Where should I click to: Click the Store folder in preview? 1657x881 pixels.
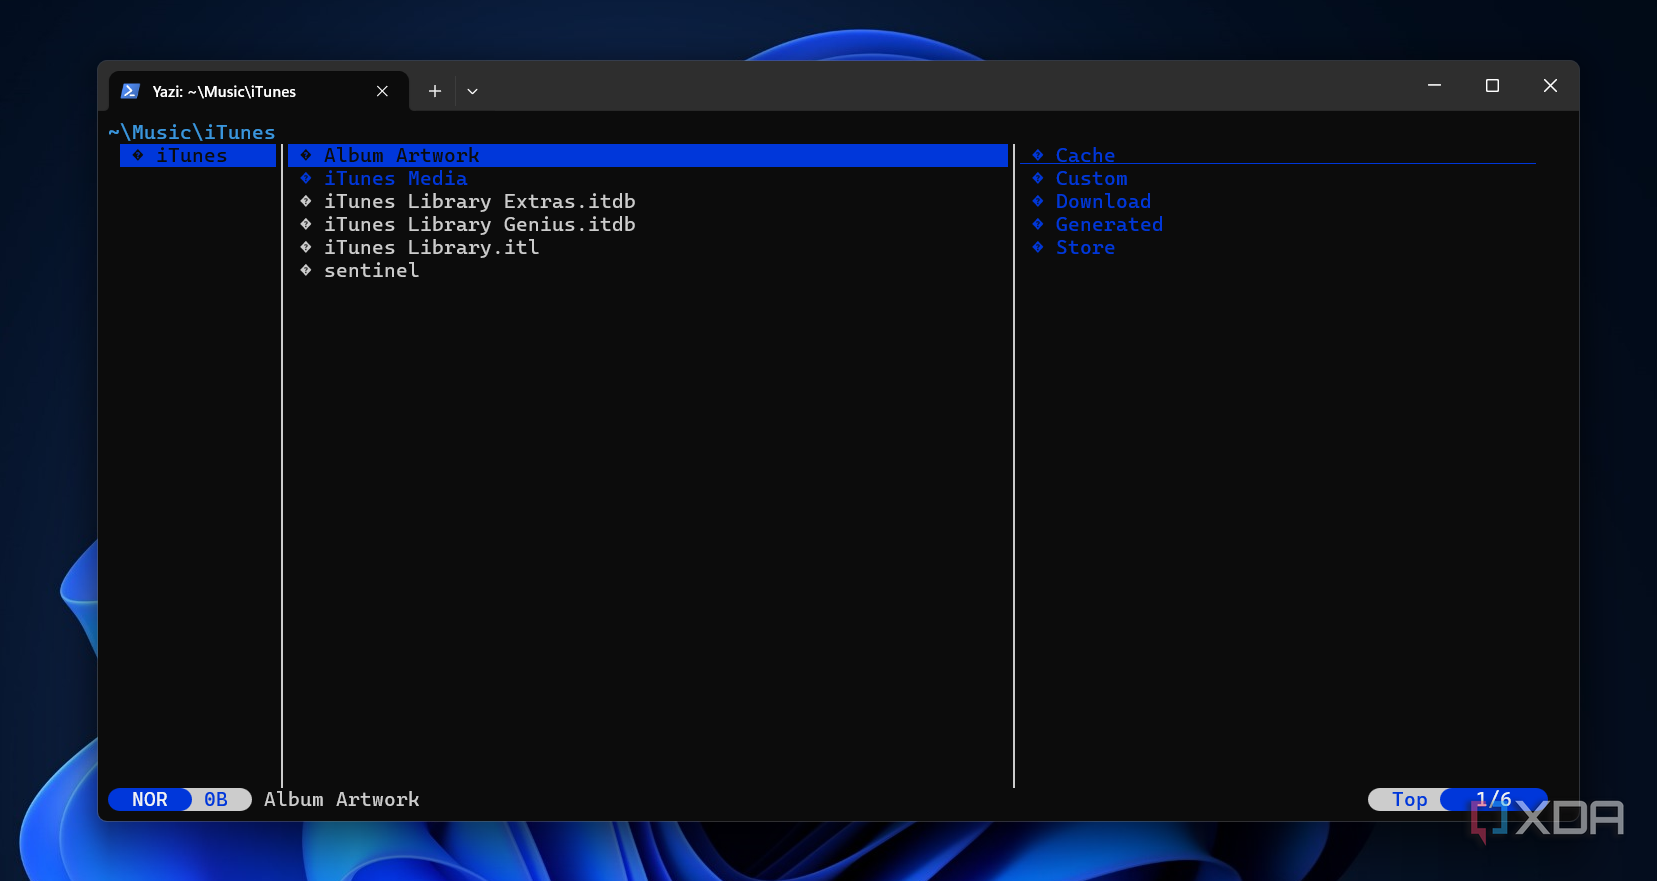tap(1085, 247)
